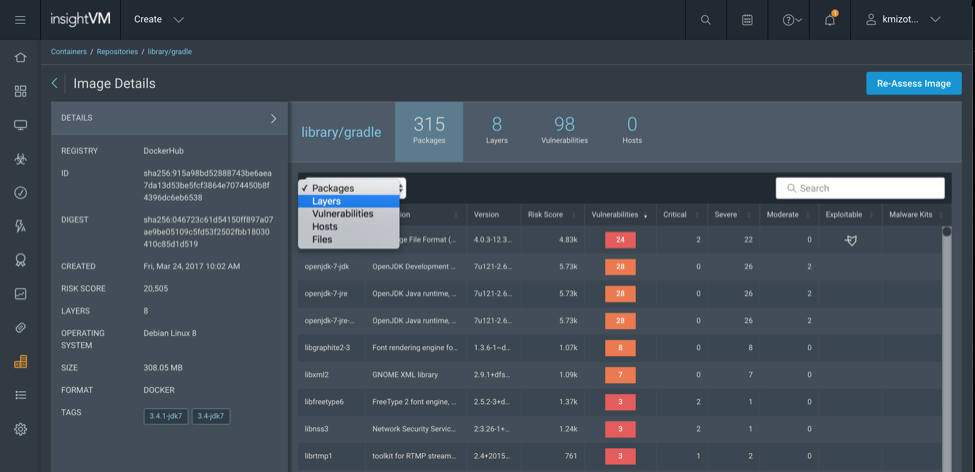The height and width of the screenshot is (472, 975).
Task: Switch to the 98 Vulnerabilities tab
Action: click(564, 130)
